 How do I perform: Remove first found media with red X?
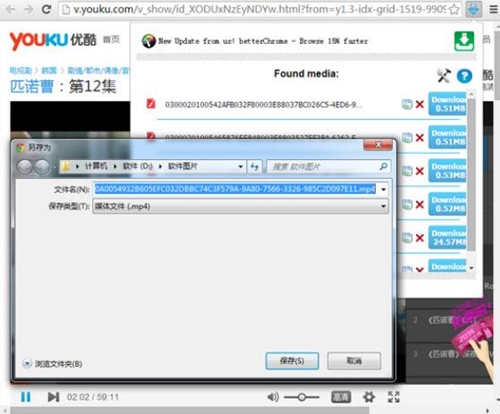[x=420, y=105]
